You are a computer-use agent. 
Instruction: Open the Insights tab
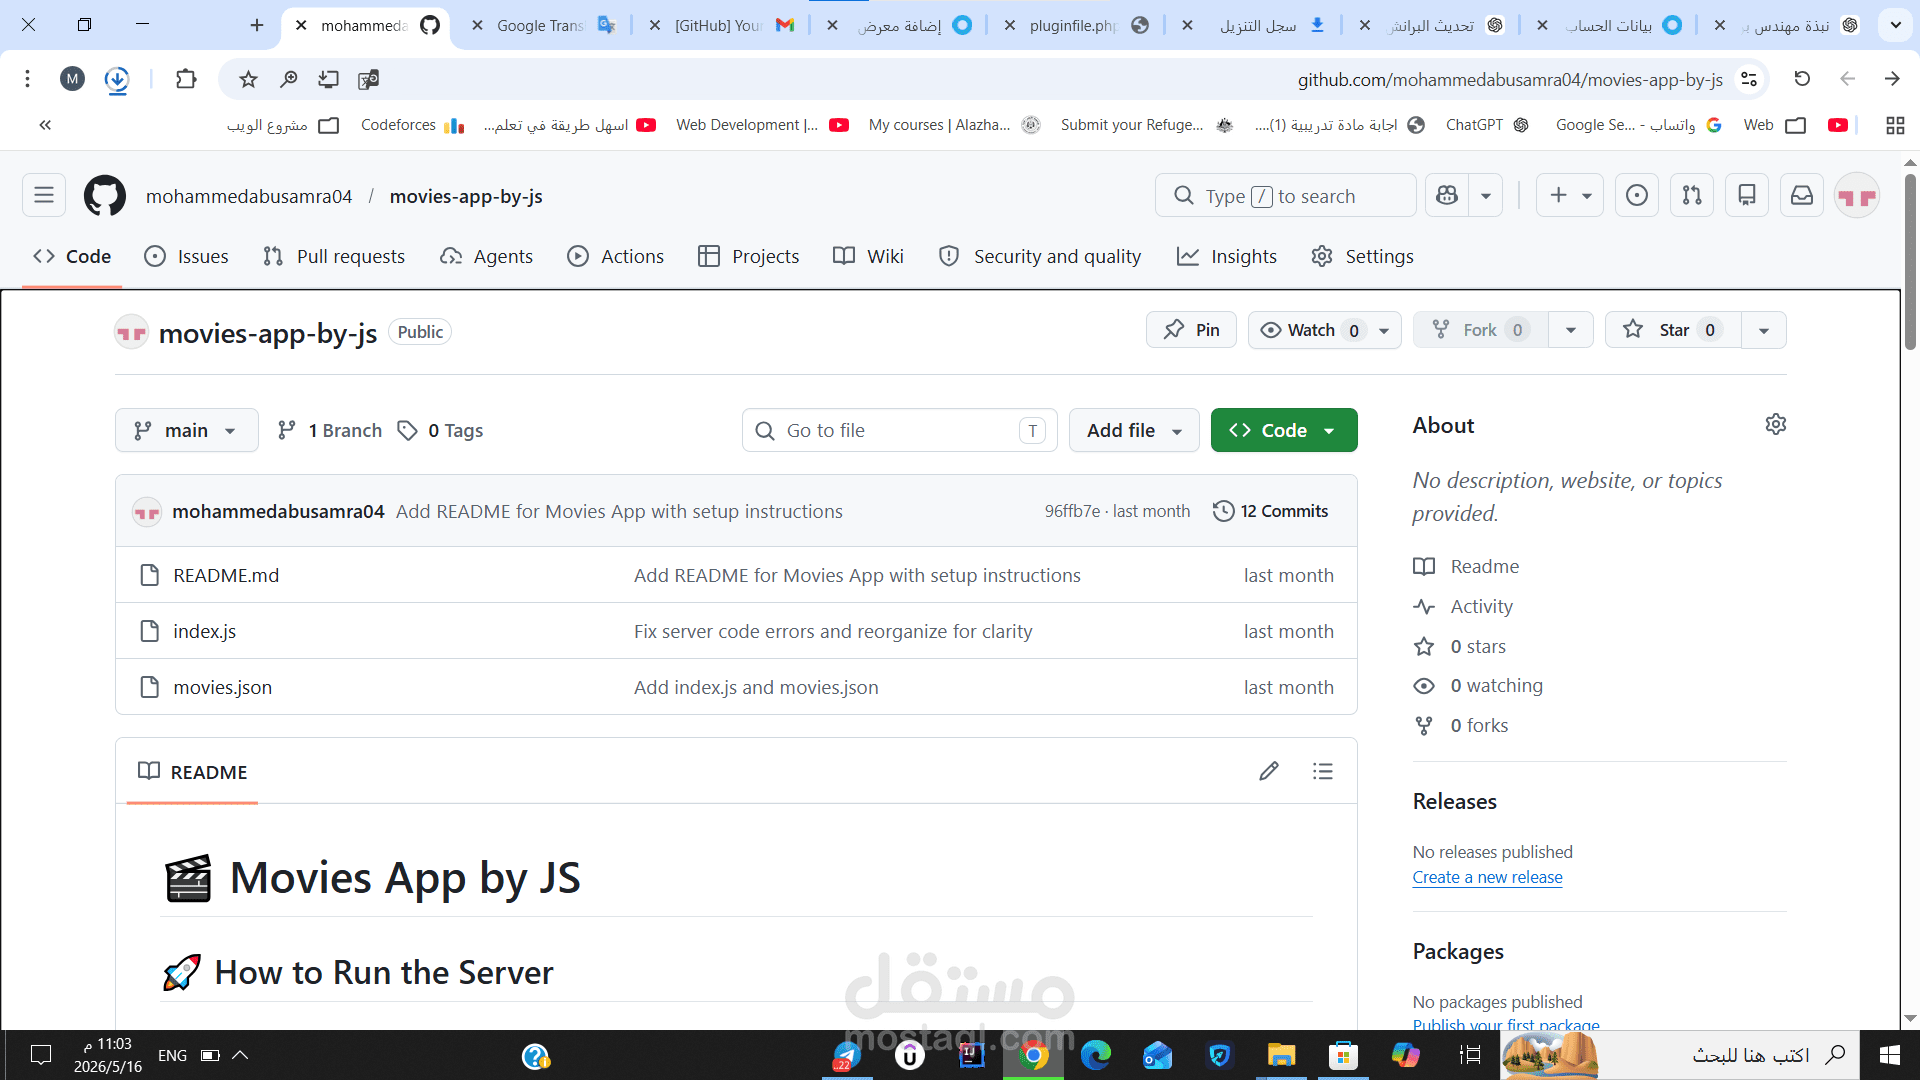tap(1227, 256)
